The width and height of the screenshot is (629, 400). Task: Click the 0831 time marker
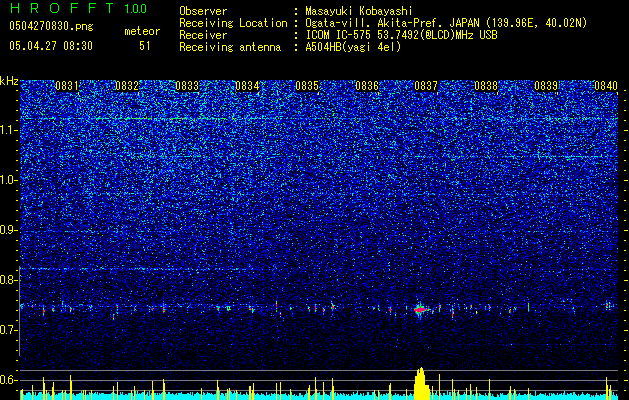(x=67, y=86)
